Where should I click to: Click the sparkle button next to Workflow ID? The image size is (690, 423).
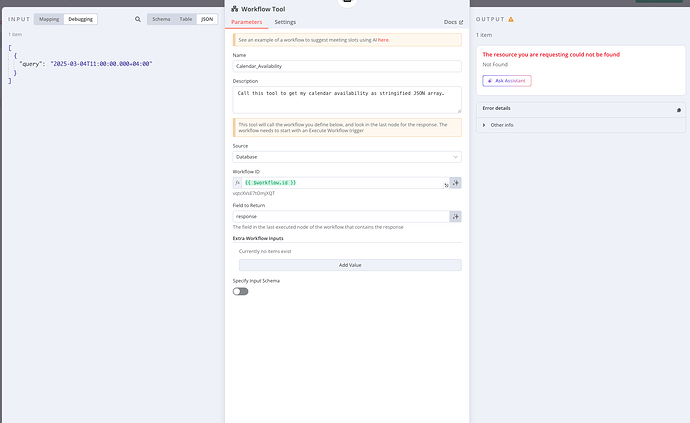[x=455, y=183]
